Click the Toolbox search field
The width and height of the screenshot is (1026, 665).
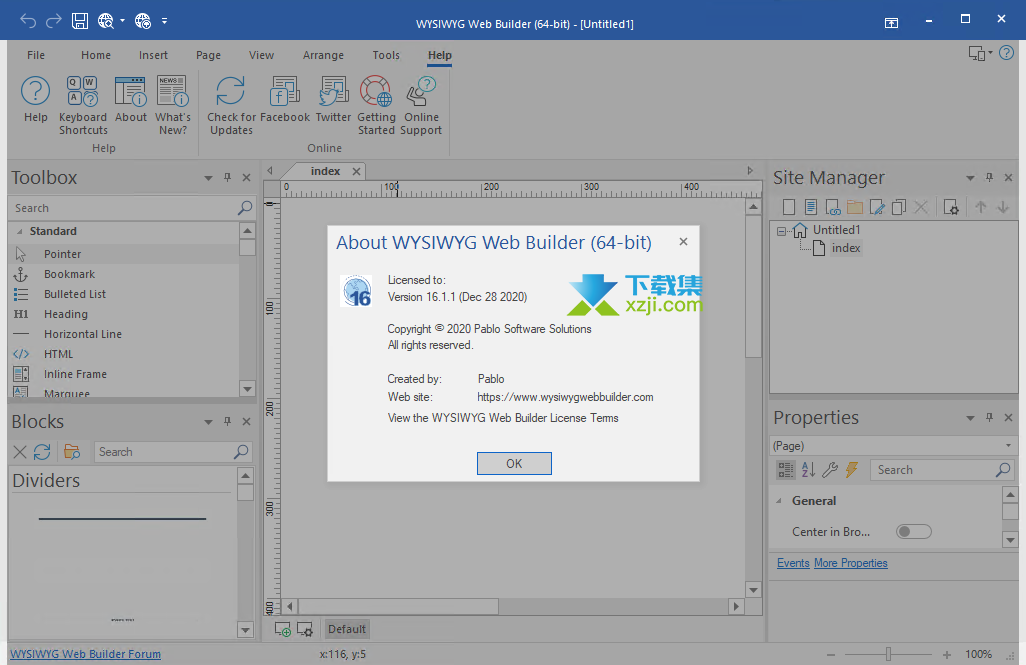pos(122,208)
